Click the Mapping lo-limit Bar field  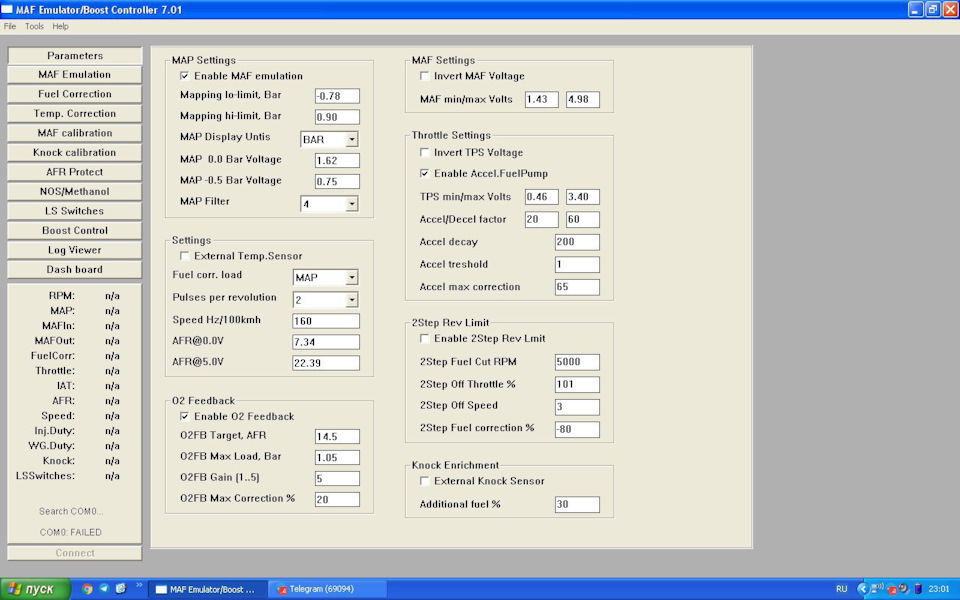pos(337,96)
